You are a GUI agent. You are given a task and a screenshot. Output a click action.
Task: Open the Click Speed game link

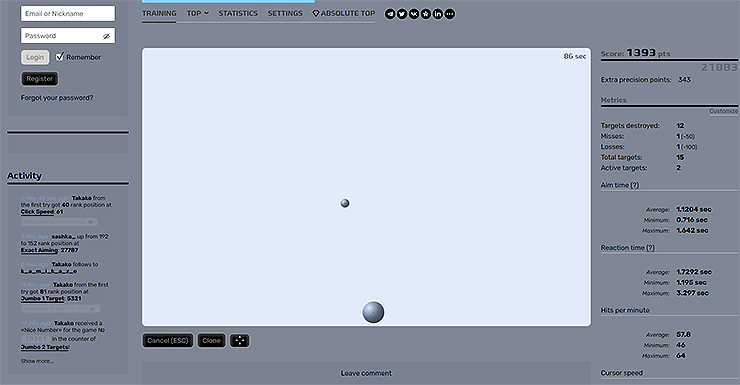(x=37, y=212)
